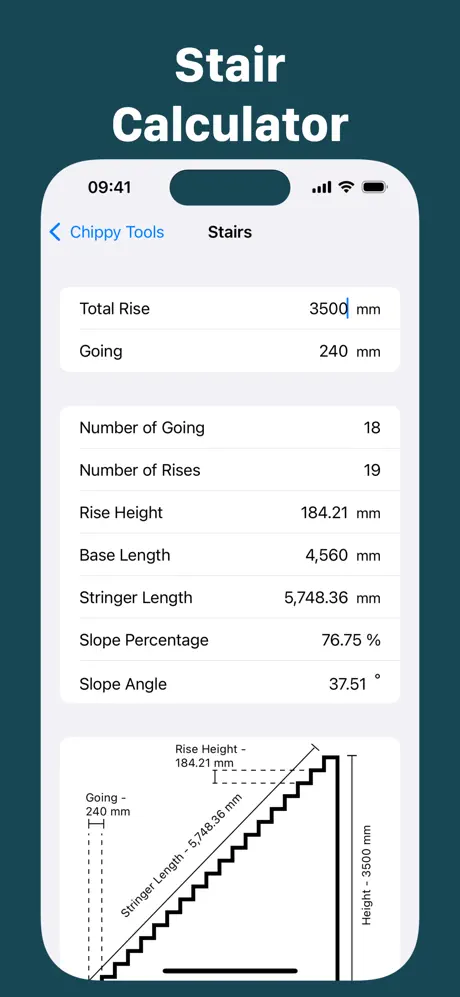Tap the Going 240 mm diagram label
This screenshot has height=997, width=460.
coord(108,804)
